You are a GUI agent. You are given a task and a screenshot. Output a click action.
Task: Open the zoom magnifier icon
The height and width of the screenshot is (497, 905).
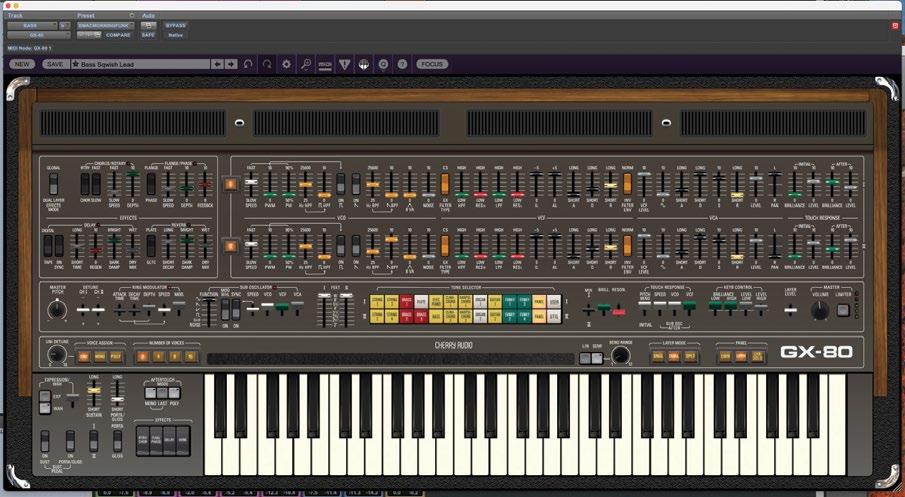[306, 64]
